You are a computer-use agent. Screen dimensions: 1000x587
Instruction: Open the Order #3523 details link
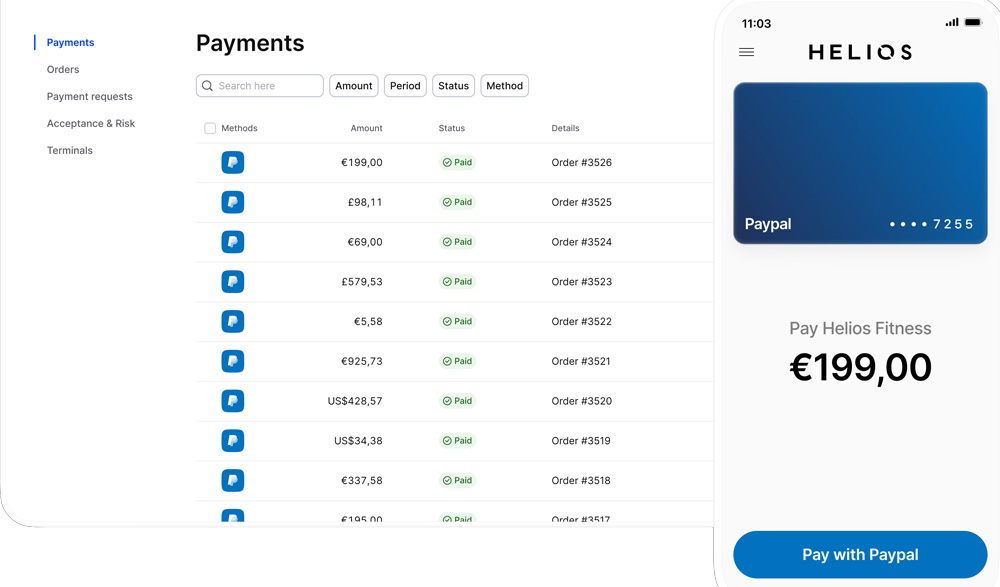[581, 282]
